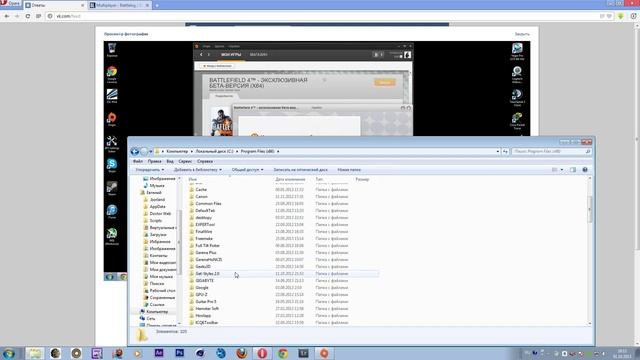Open the view options dropdown arrow
The image size is (640, 360).
[x=562, y=170]
